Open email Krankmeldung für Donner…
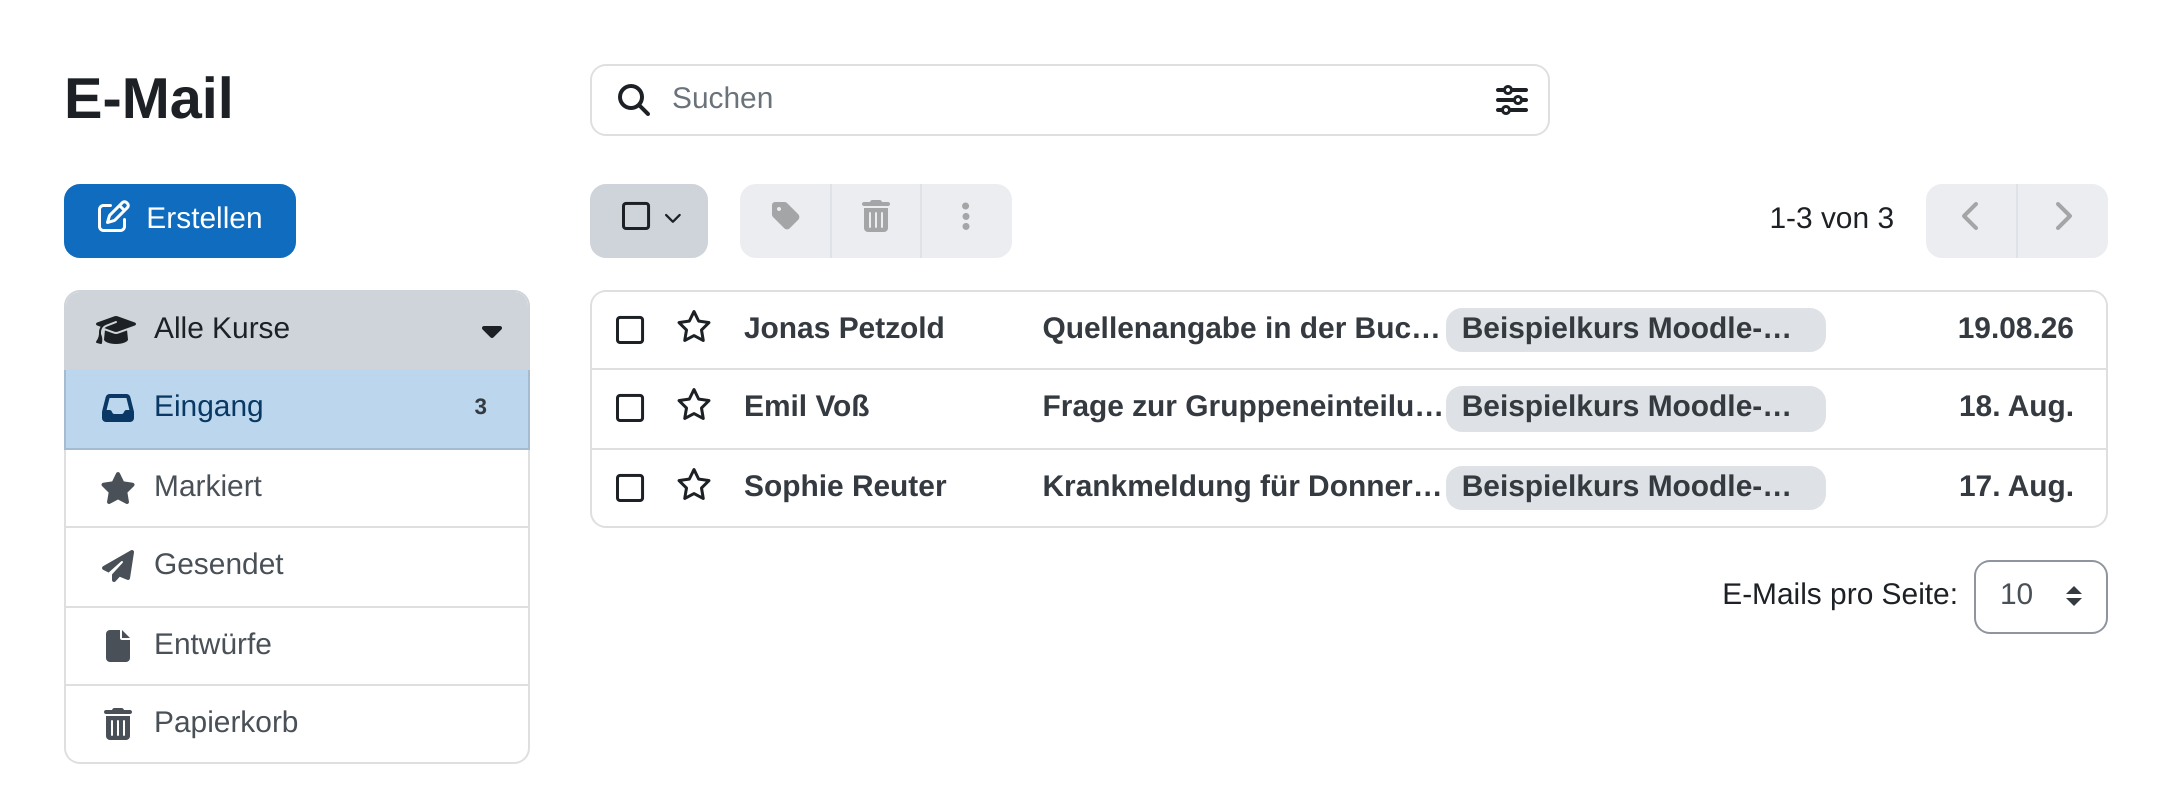Image resolution: width=2172 pixels, height=792 pixels. (x=1241, y=486)
